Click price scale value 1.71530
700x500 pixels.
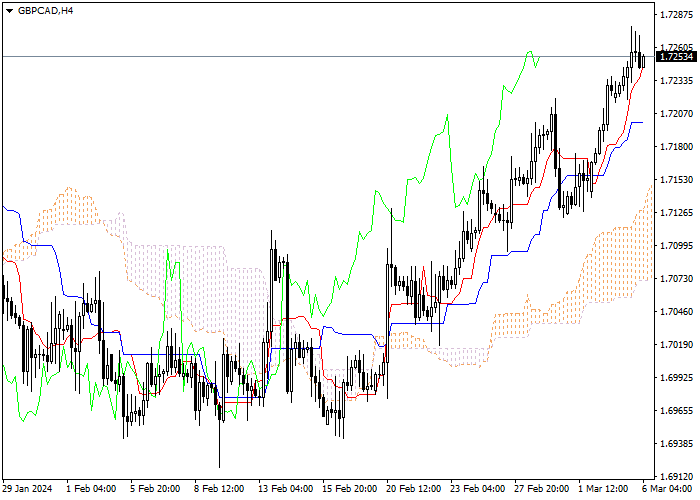(x=676, y=180)
